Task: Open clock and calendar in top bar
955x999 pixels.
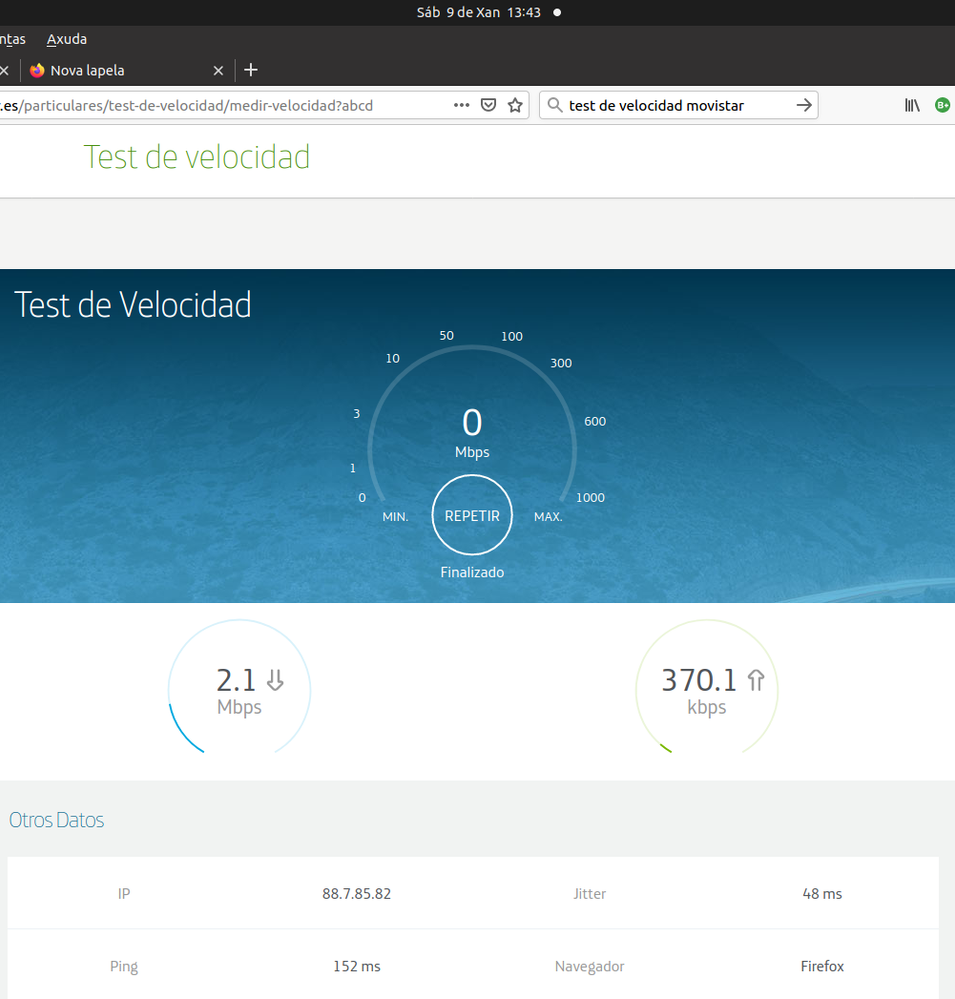Action: (x=478, y=12)
